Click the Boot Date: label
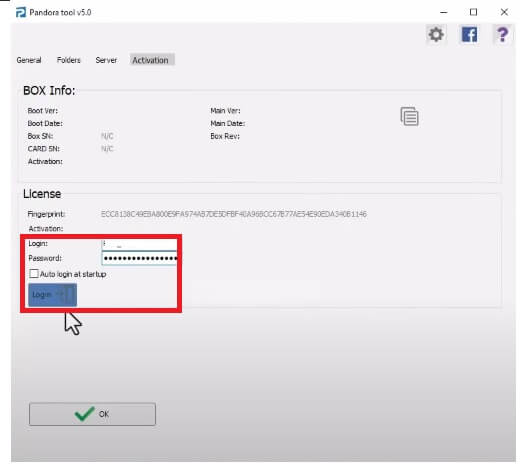This screenshot has height=466, width=527. click(x=45, y=123)
